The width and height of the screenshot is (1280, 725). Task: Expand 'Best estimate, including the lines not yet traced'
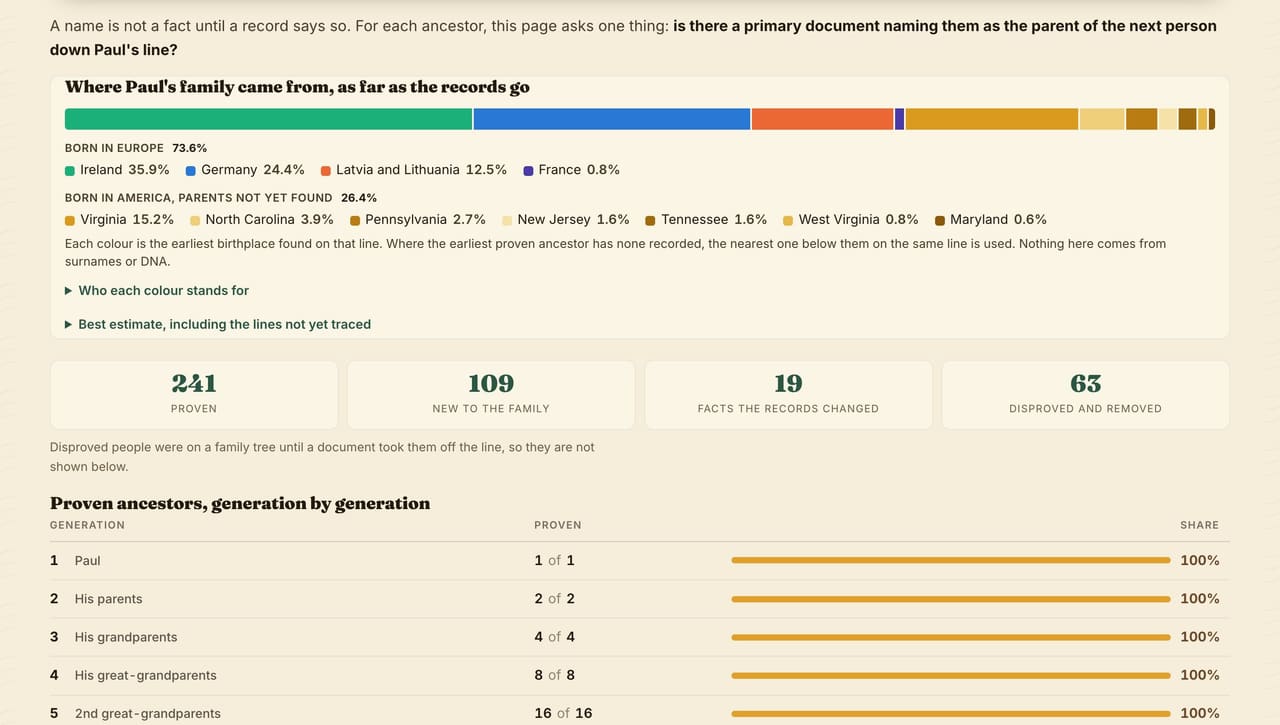[x=218, y=324]
